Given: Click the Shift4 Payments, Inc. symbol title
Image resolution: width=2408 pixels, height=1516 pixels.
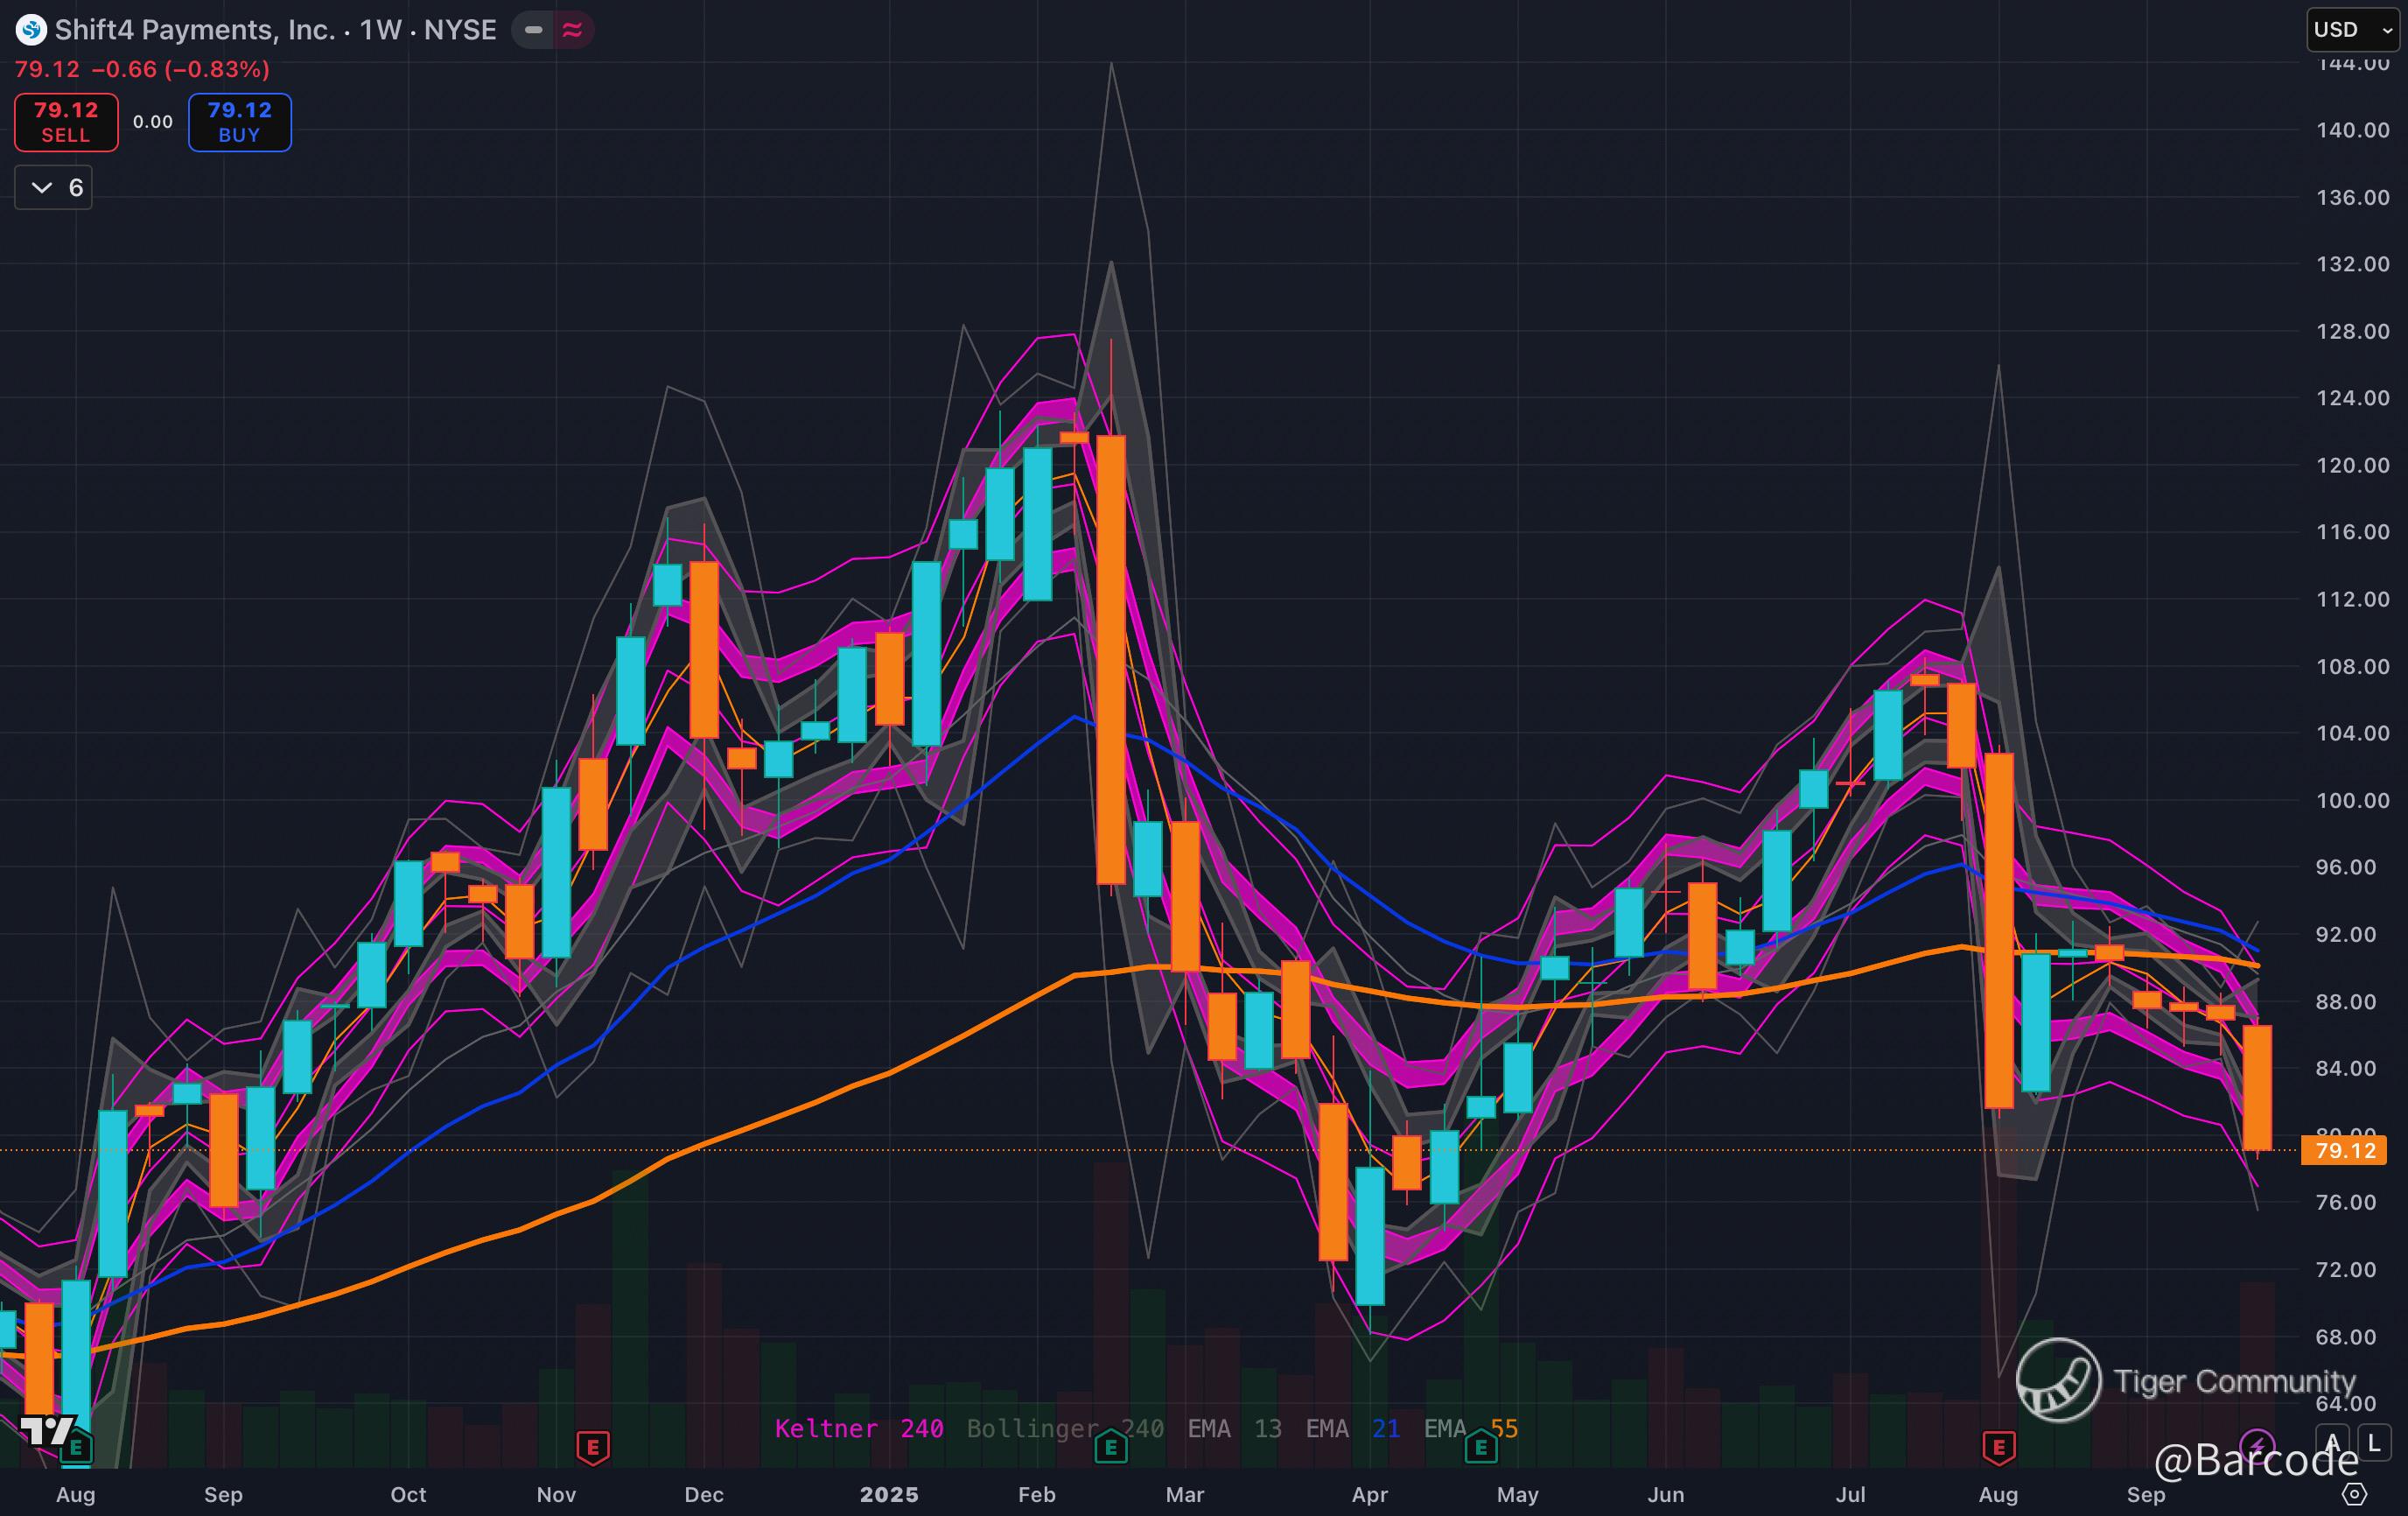Looking at the screenshot, I should coord(195,30).
